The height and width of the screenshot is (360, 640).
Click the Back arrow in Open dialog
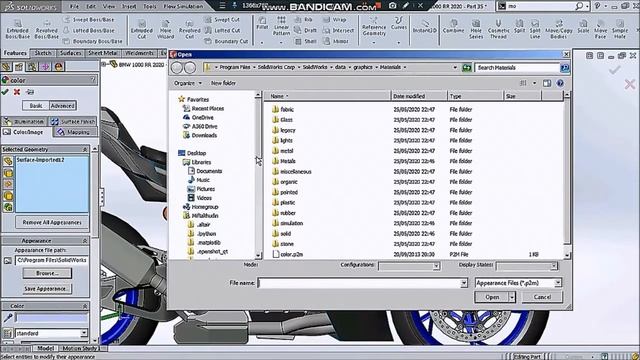point(177,67)
